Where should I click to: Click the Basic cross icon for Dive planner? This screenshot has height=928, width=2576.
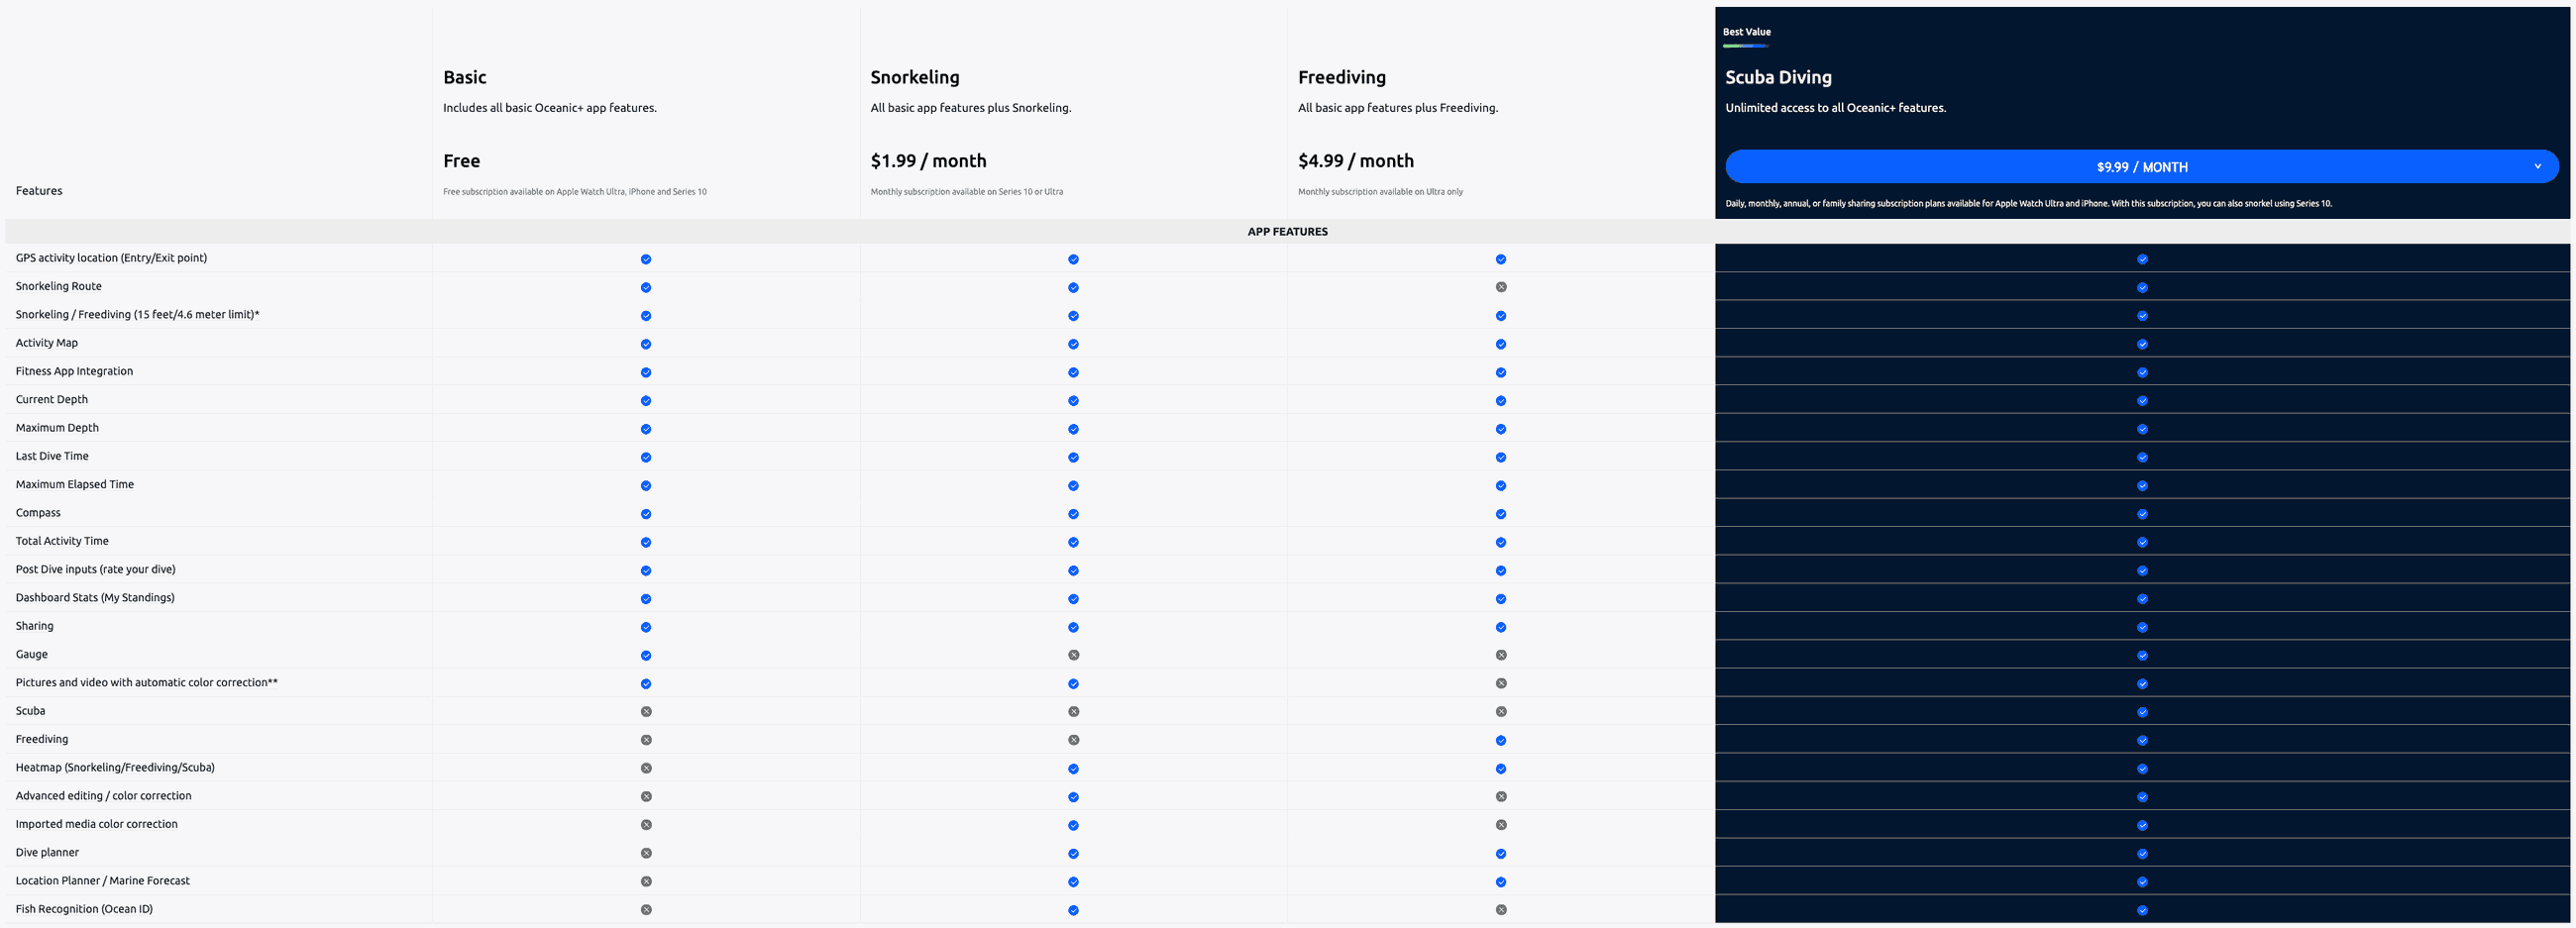pos(646,853)
